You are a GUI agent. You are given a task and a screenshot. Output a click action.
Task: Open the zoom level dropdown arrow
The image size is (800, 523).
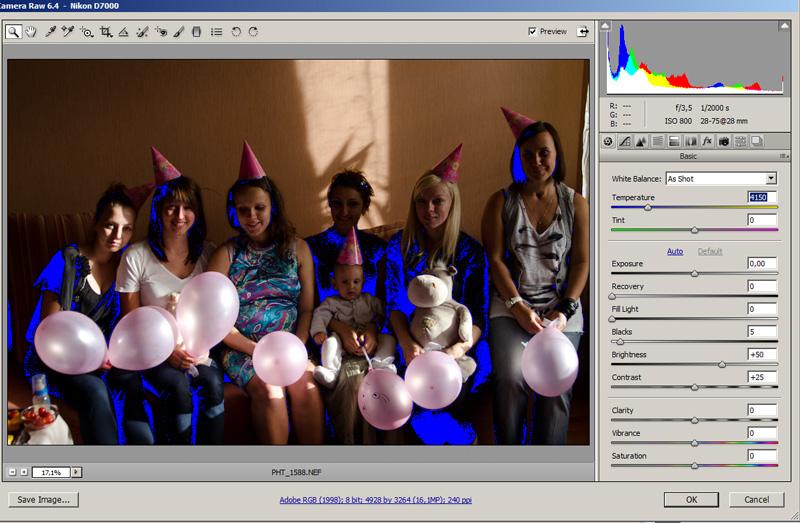[77, 472]
